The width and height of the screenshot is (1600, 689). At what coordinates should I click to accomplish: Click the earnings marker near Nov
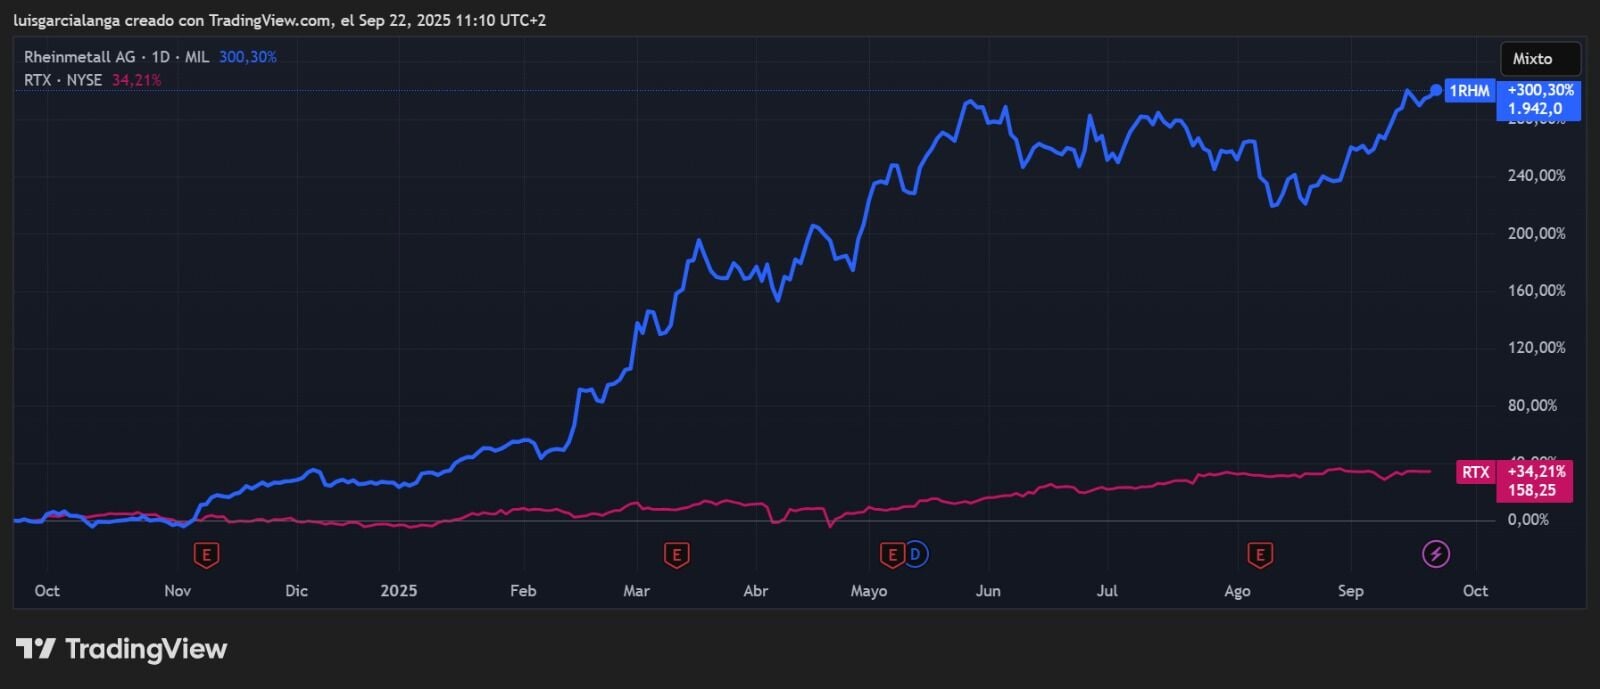click(206, 554)
